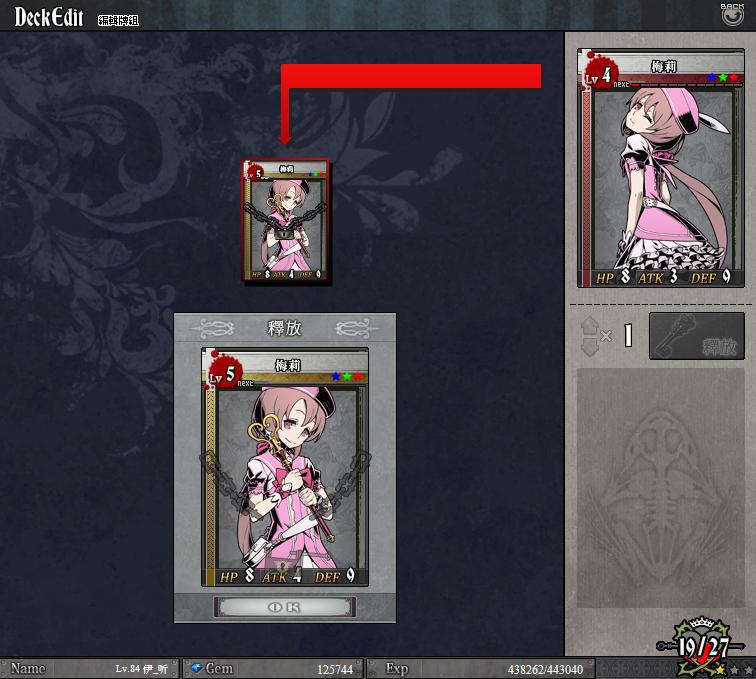The width and height of the screenshot is (756, 679).
Task: Click the blue Gem diamond icon
Action: (x=196, y=668)
